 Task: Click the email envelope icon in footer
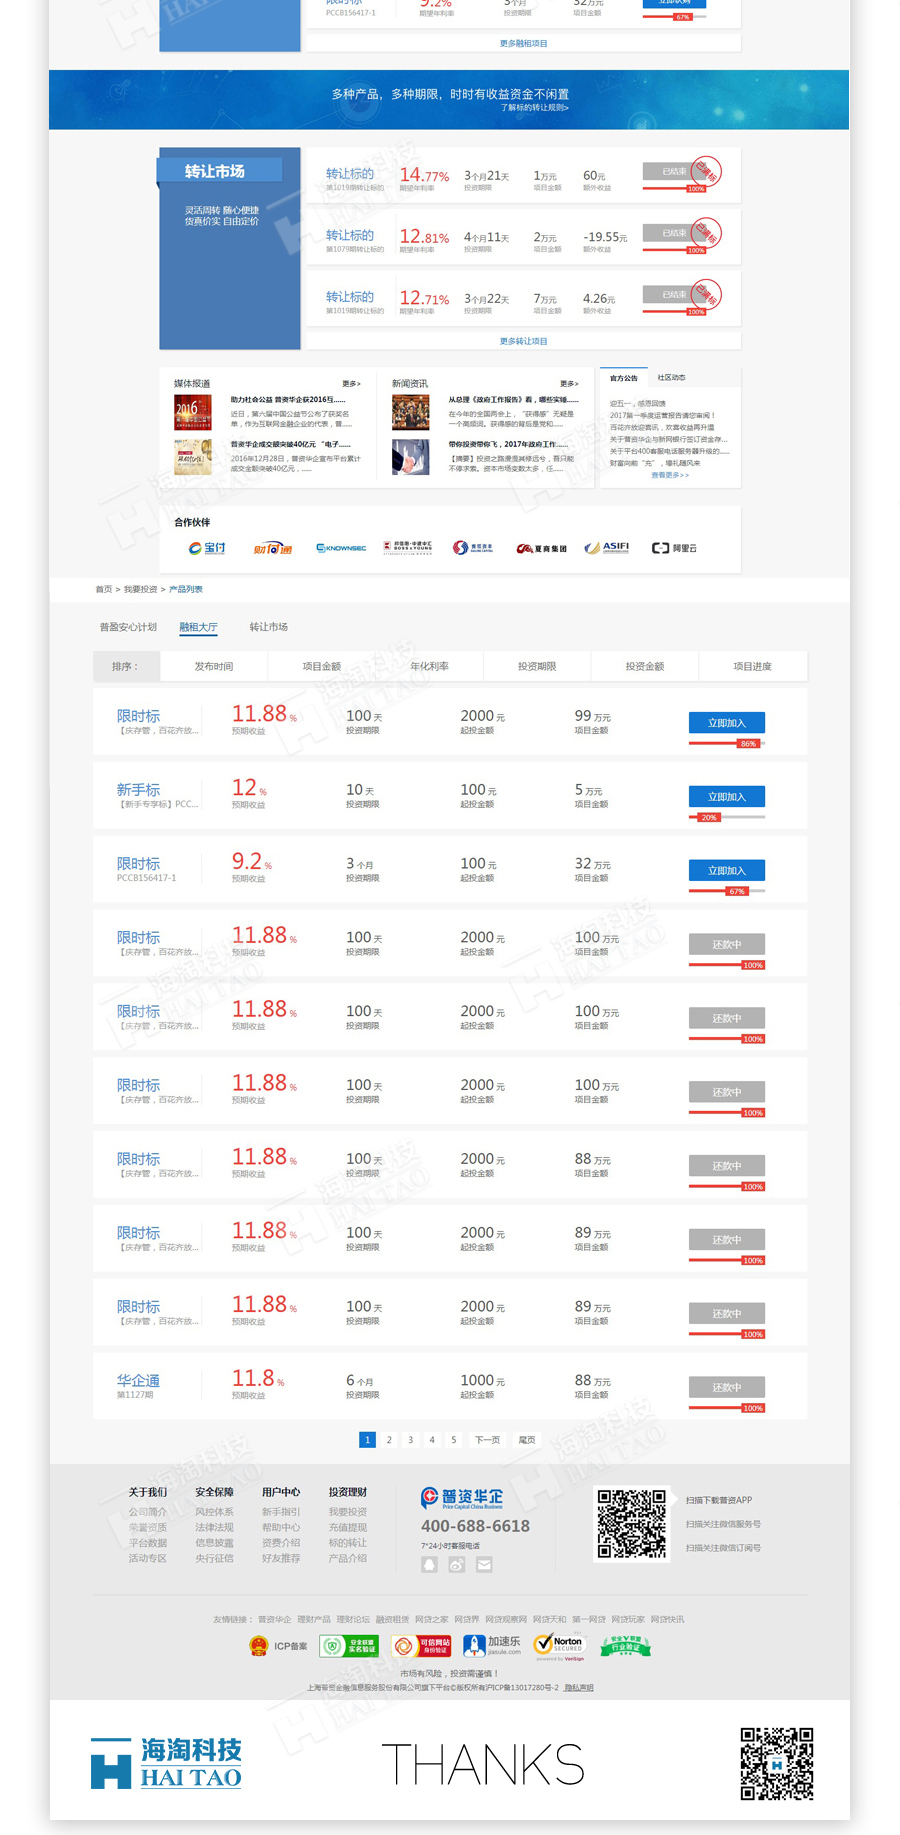click(x=484, y=1565)
